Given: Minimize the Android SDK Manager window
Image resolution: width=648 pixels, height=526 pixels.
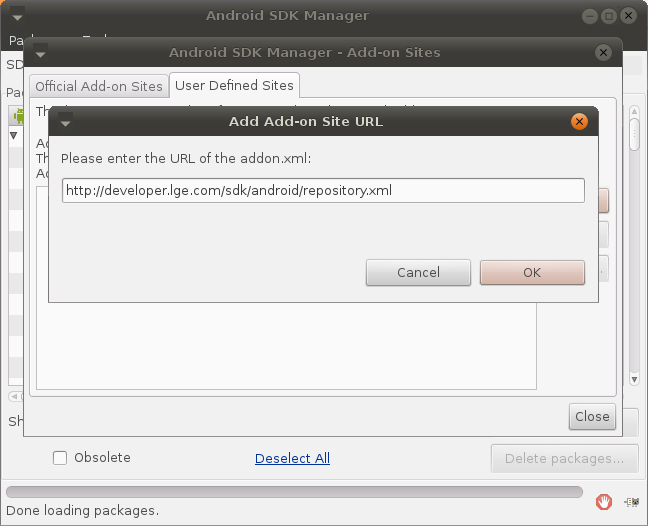Looking at the screenshot, I should coord(590,16).
